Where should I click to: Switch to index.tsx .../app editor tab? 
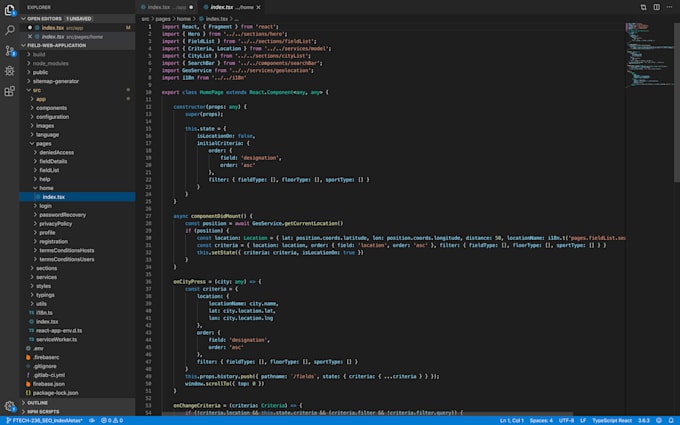[x=167, y=7]
